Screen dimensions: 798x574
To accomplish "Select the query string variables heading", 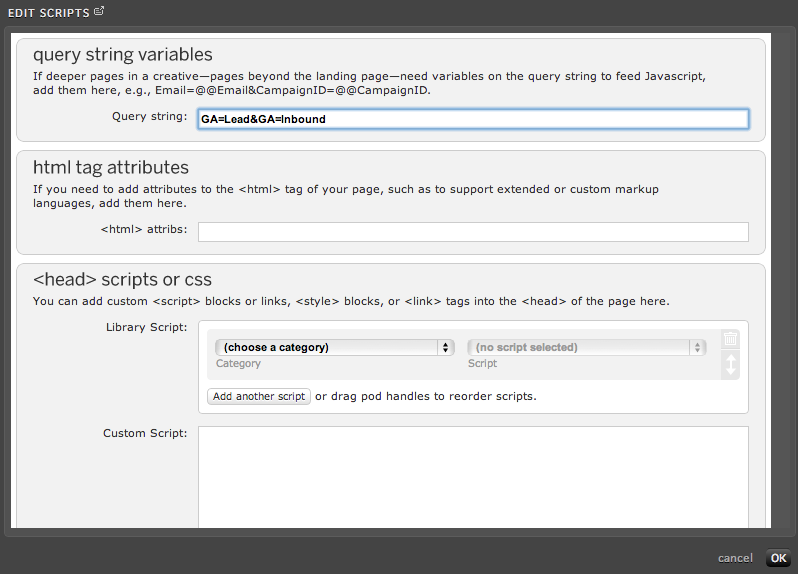I will point(123,54).
